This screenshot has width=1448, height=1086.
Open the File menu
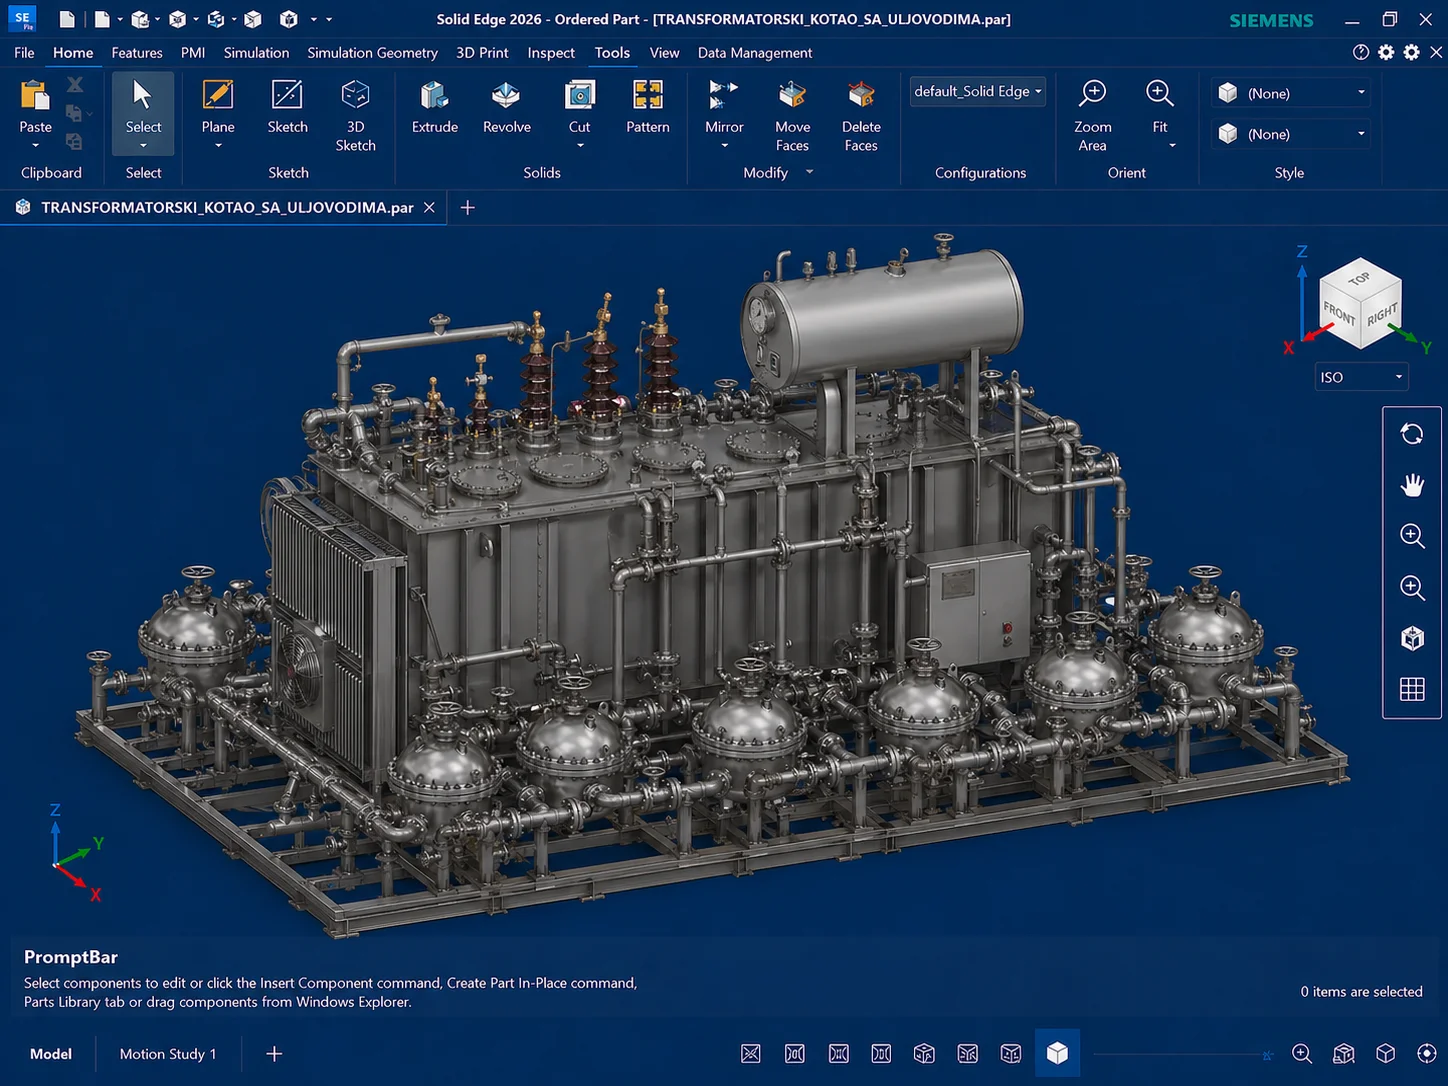24,52
